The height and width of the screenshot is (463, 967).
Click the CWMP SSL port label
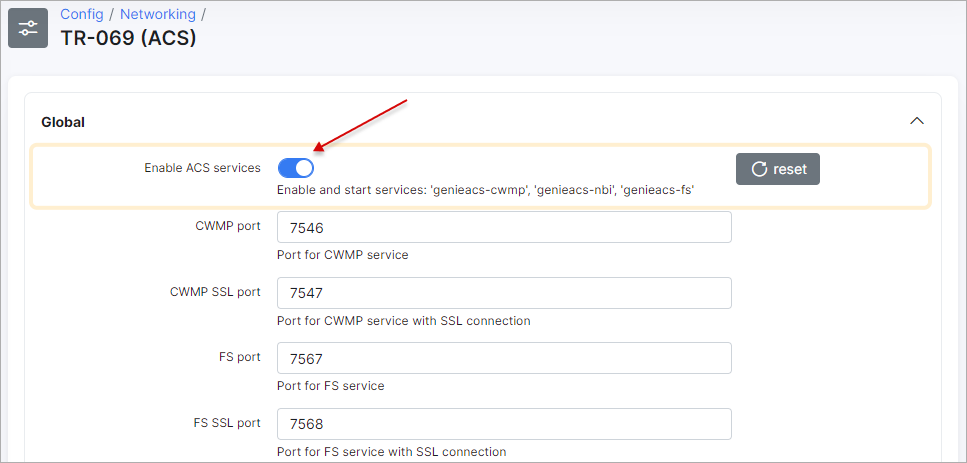click(x=215, y=292)
